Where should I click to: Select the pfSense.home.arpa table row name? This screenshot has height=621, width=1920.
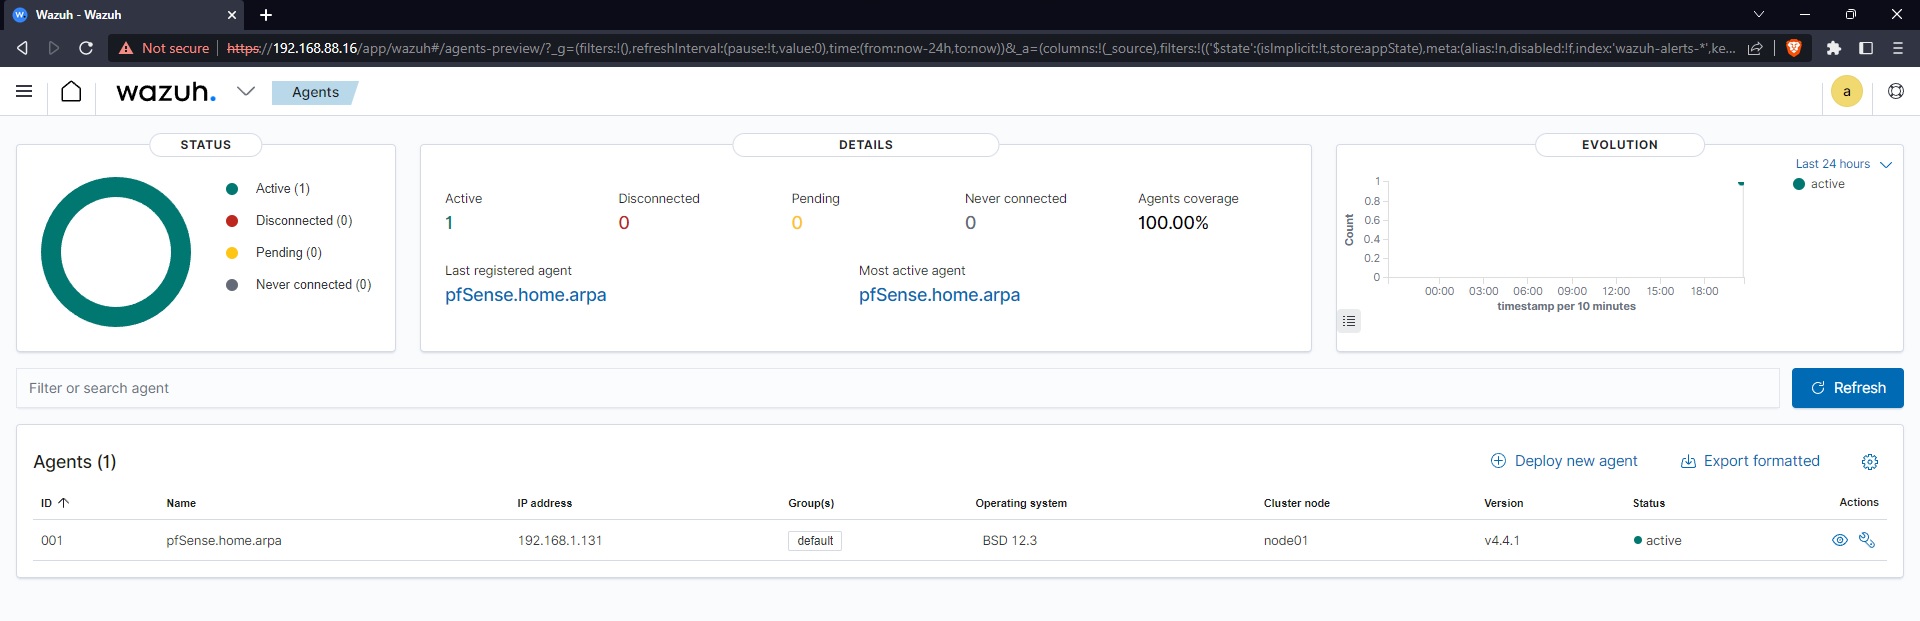(x=224, y=541)
